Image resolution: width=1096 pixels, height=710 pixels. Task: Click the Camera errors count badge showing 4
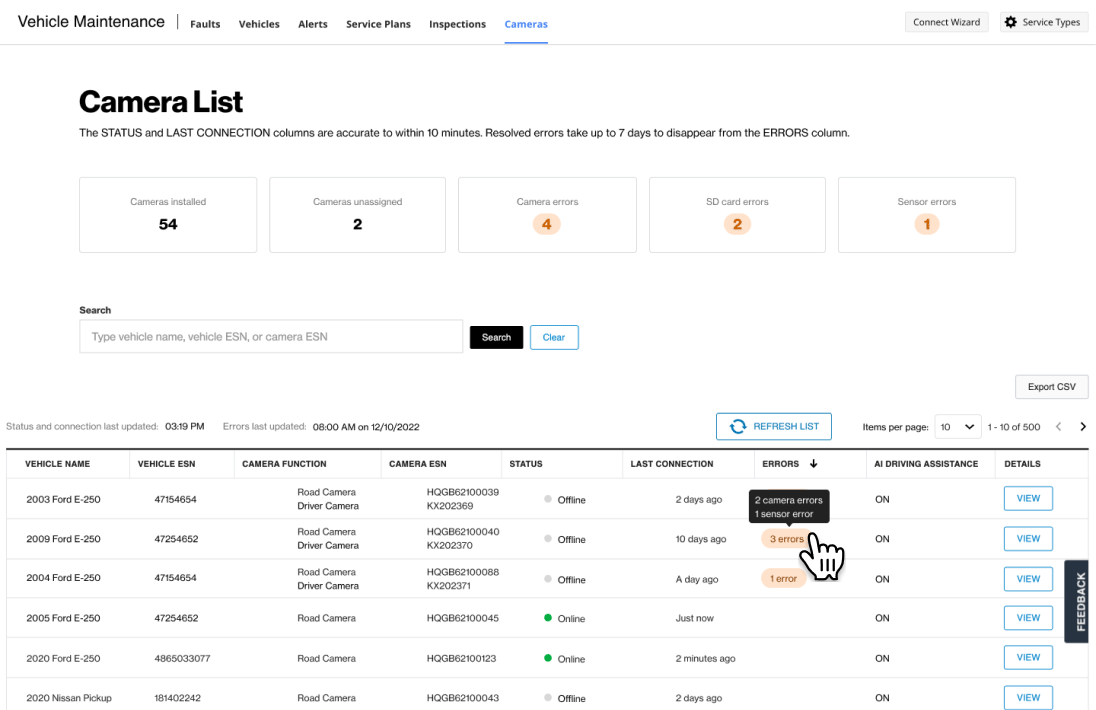tap(546, 224)
